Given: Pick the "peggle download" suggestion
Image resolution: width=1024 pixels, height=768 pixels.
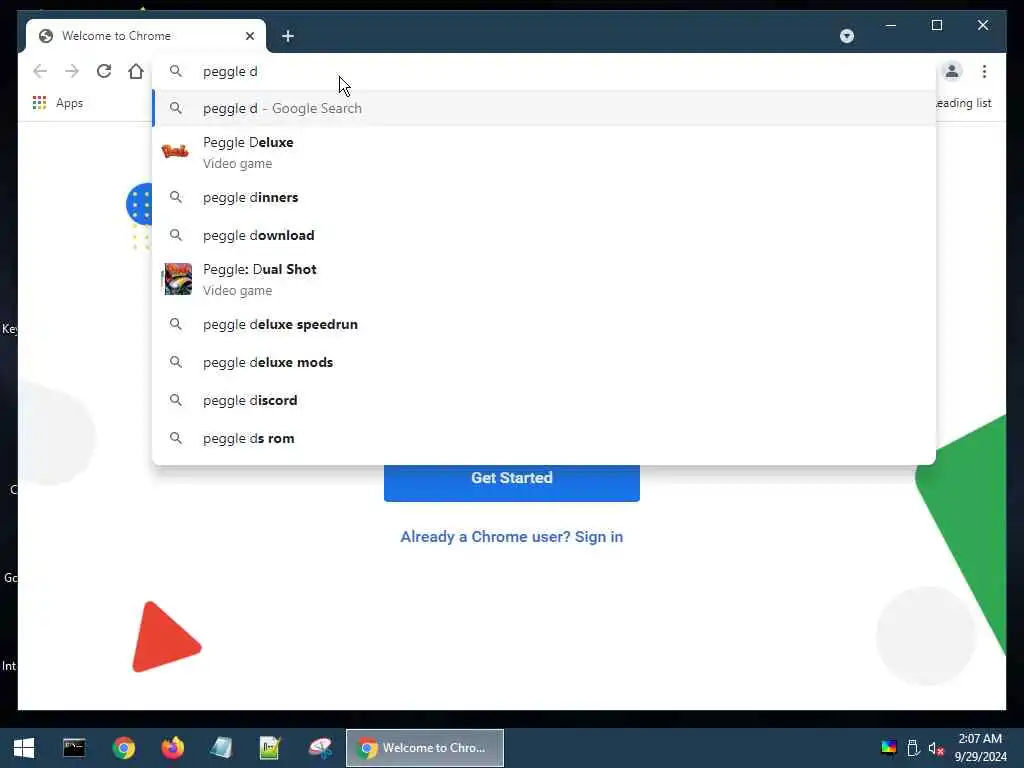Looking at the screenshot, I should click(x=544, y=235).
